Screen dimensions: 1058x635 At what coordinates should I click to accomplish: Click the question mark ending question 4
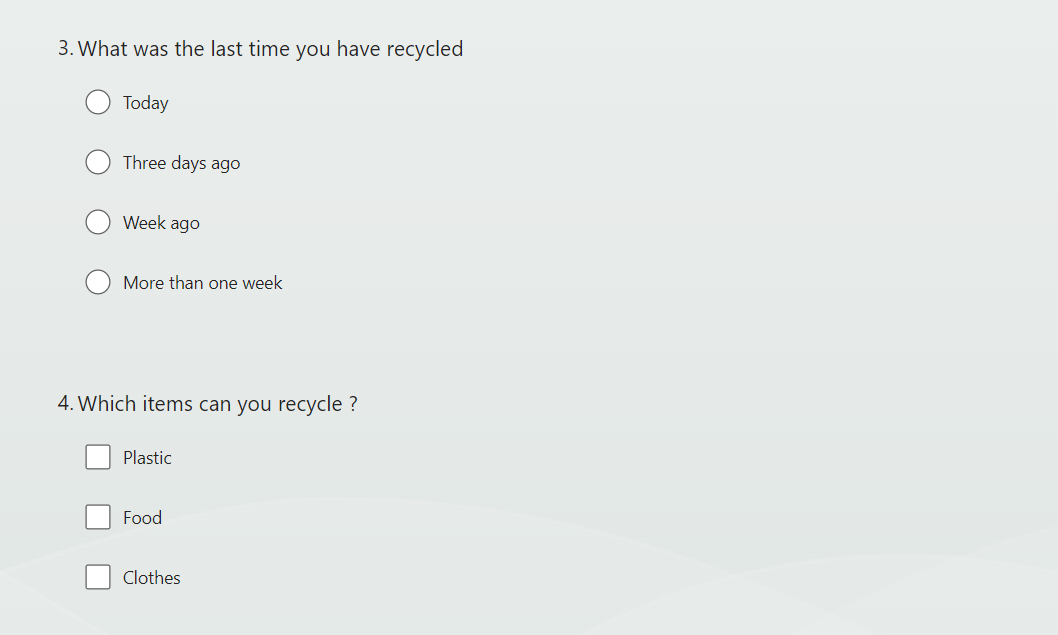click(353, 404)
